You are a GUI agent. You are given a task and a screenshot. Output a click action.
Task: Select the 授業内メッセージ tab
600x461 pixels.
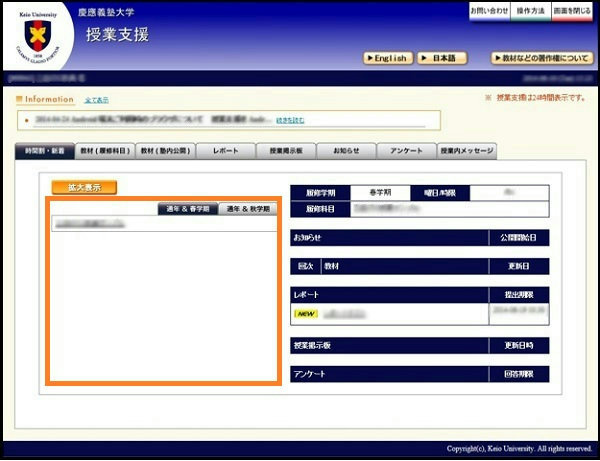(x=467, y=151)
